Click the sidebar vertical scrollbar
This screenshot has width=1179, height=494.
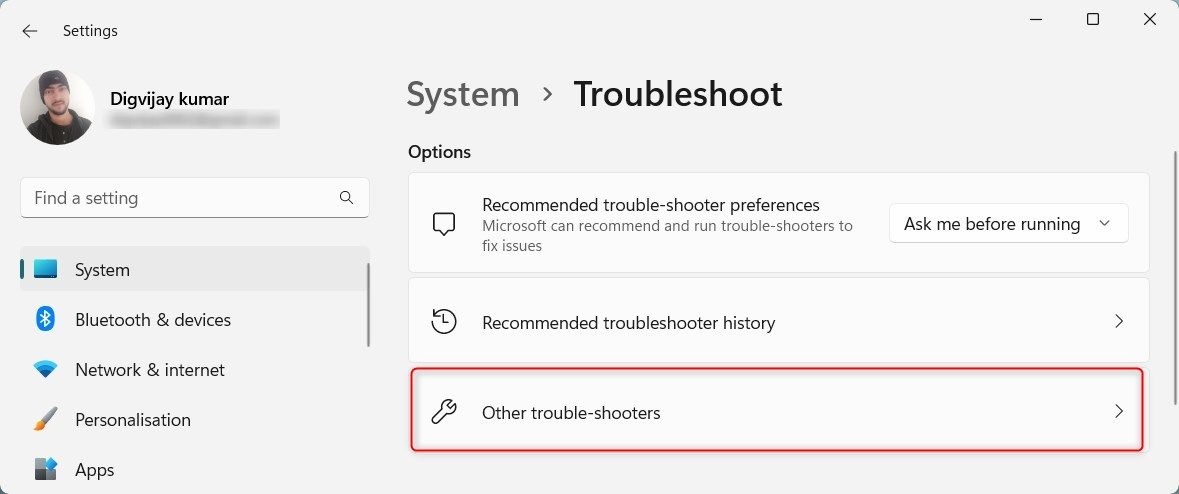click(368, 305)
